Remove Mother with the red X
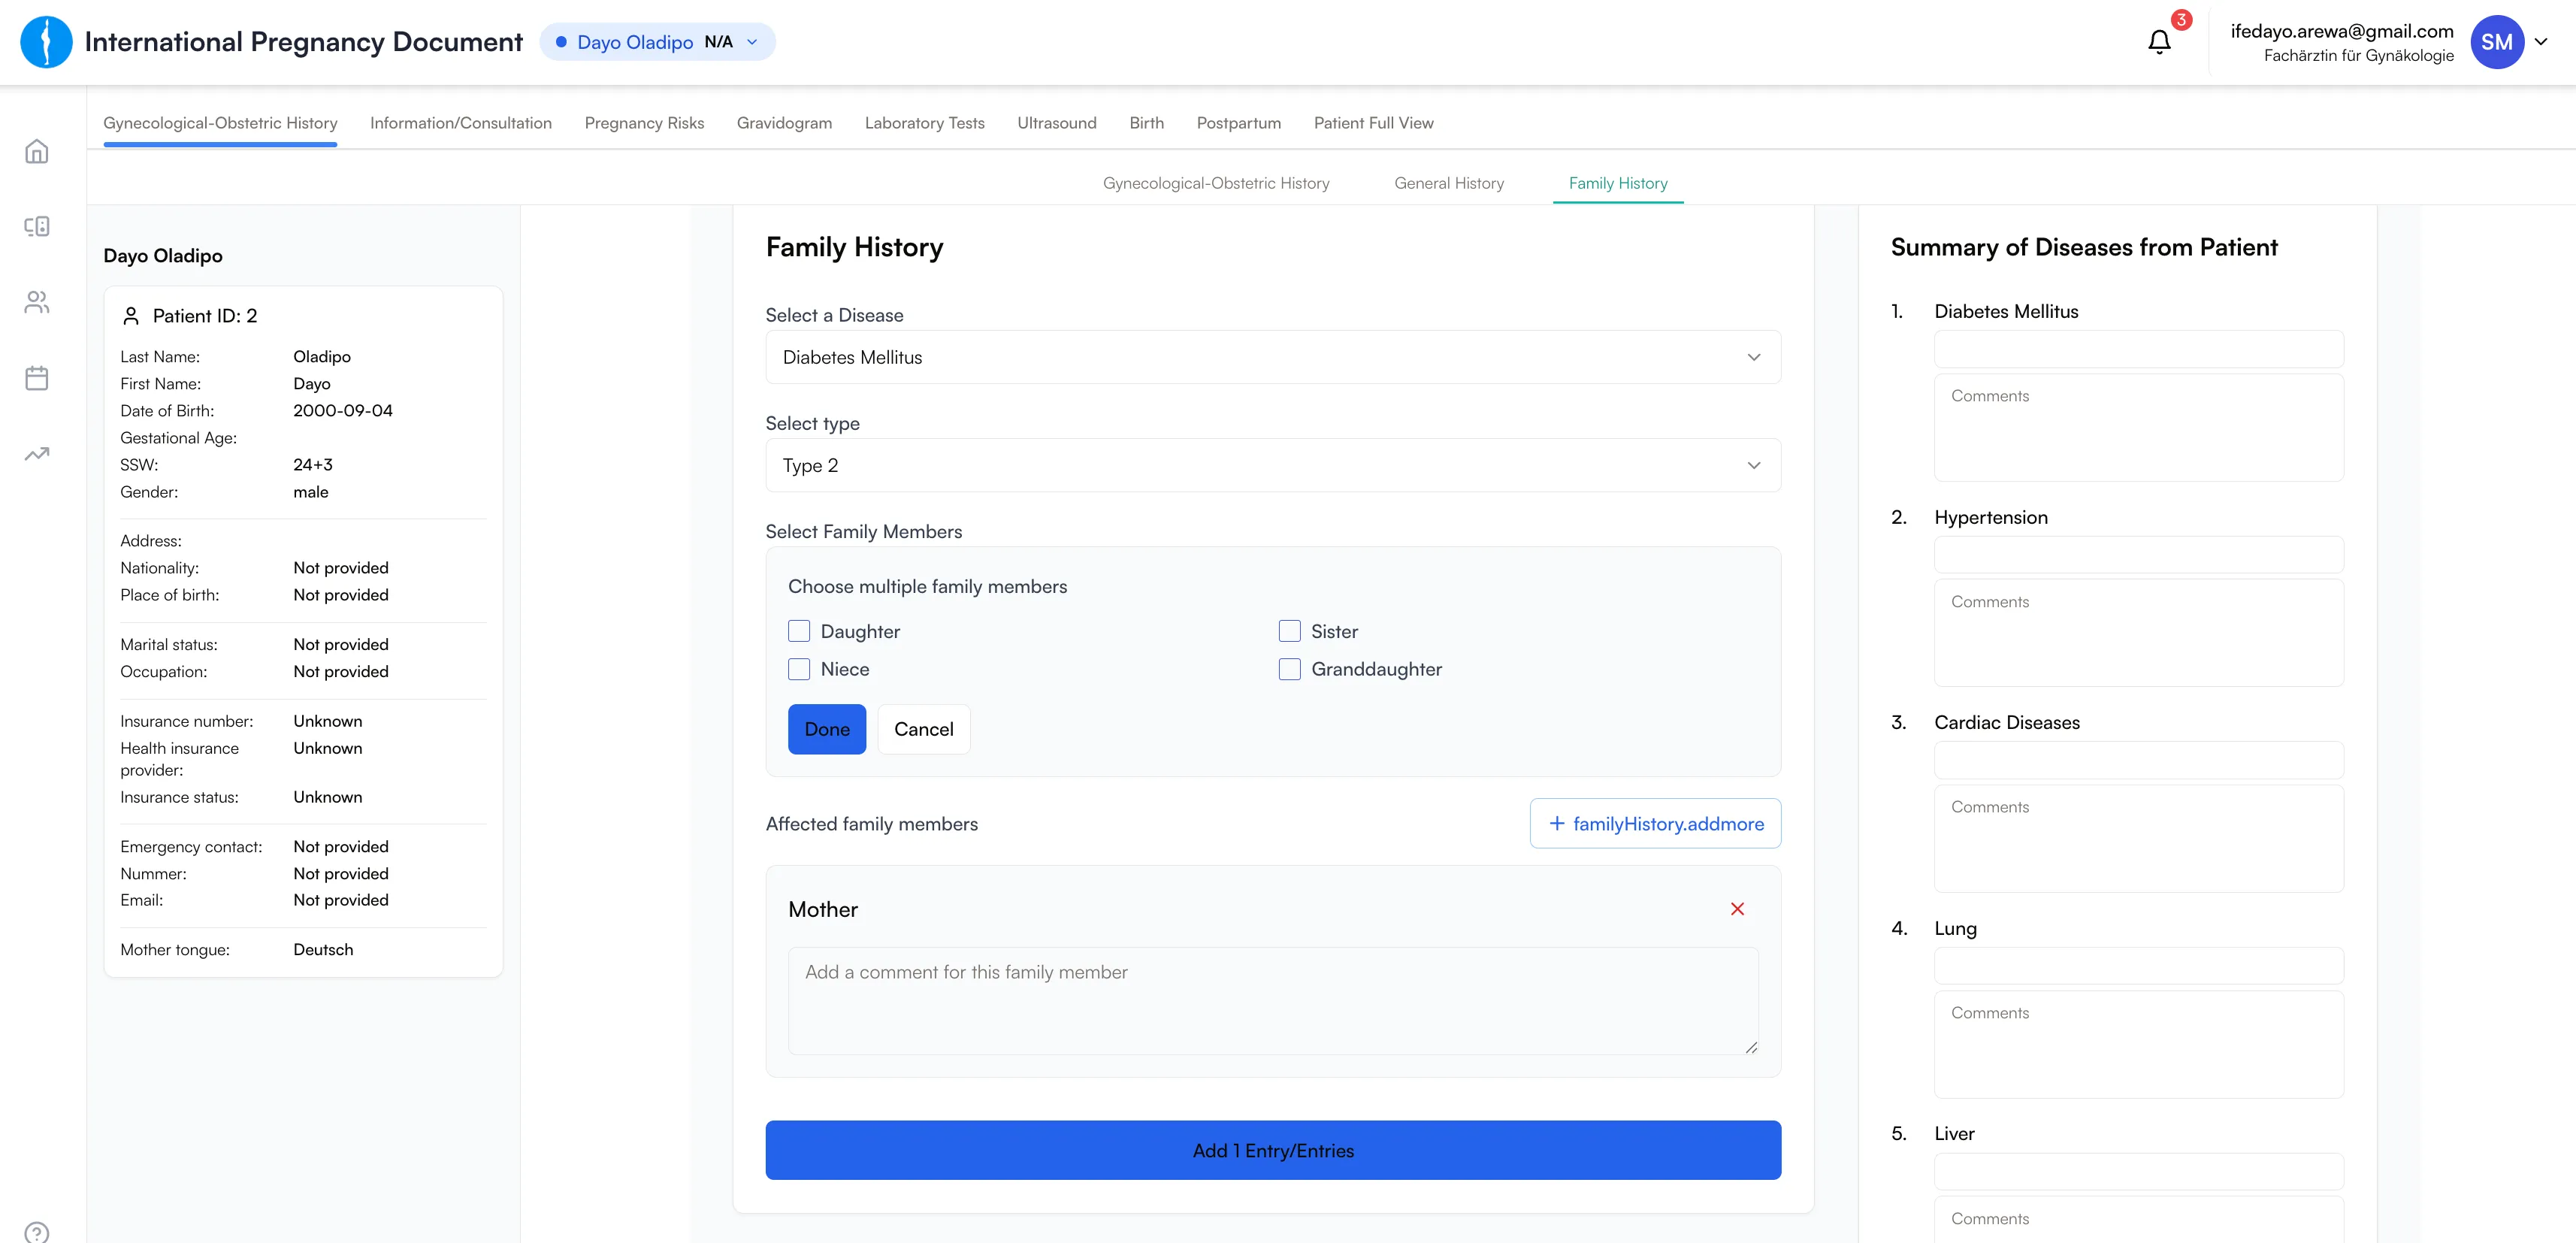 1737,909
